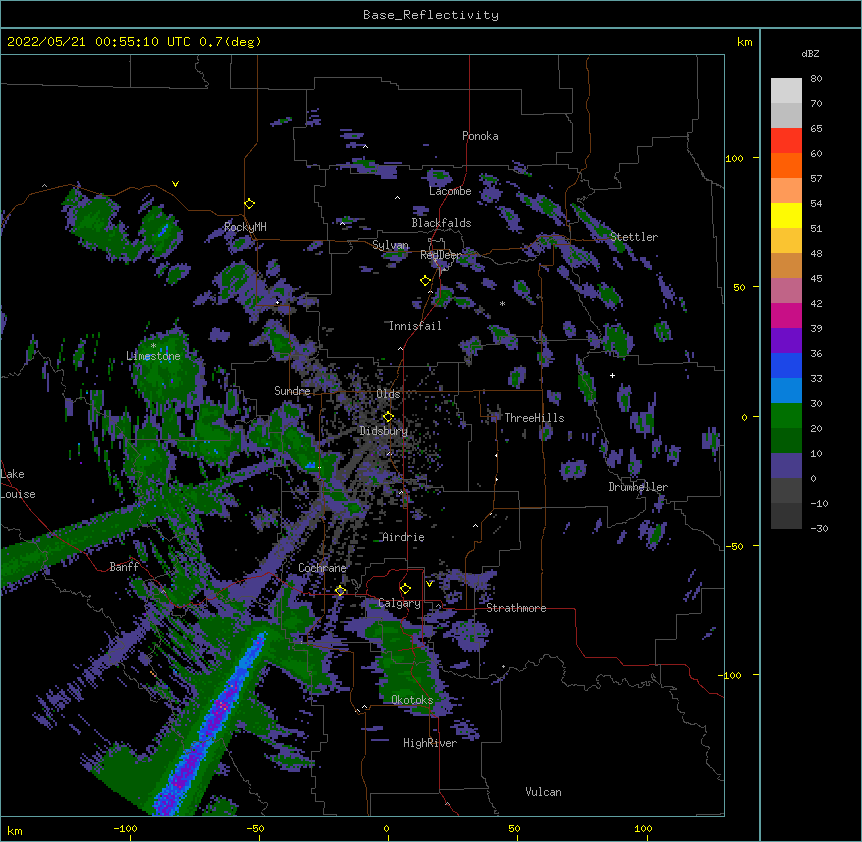Select the dark gray -10 dBZ swatch
This screenshot has width=862, height=842.
(786, 516)
